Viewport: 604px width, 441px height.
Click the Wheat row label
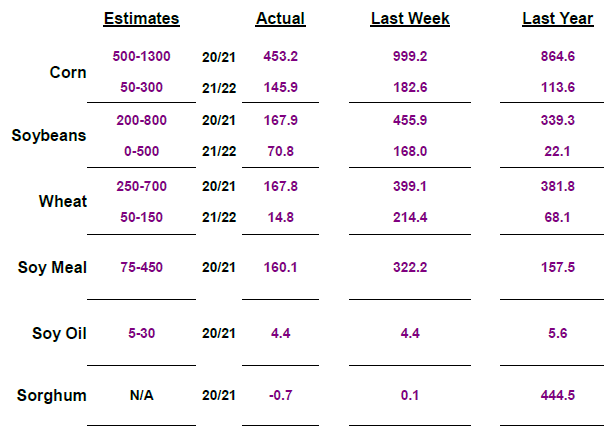(63, 201)
